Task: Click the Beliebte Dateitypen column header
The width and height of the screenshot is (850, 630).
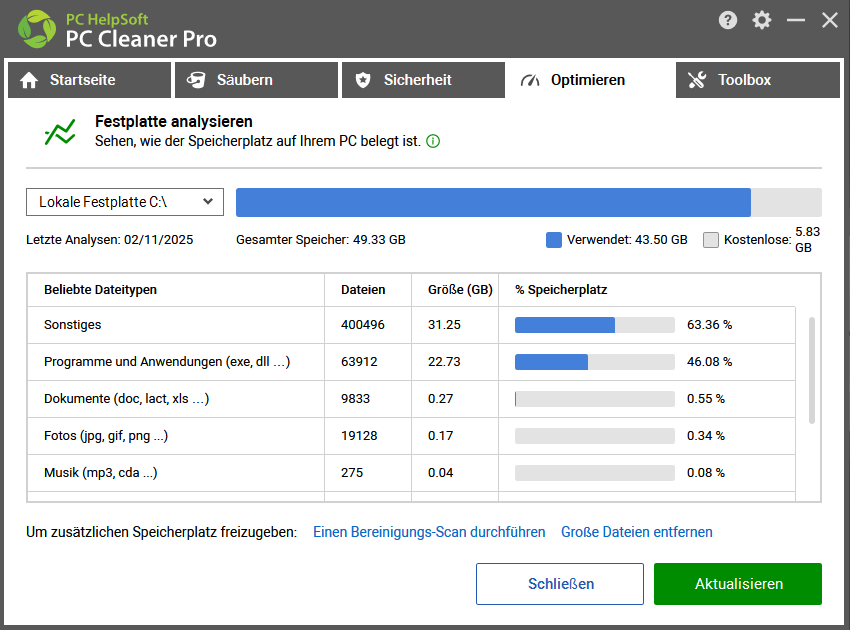Action: pyautogui.click(x=100, y=290)
